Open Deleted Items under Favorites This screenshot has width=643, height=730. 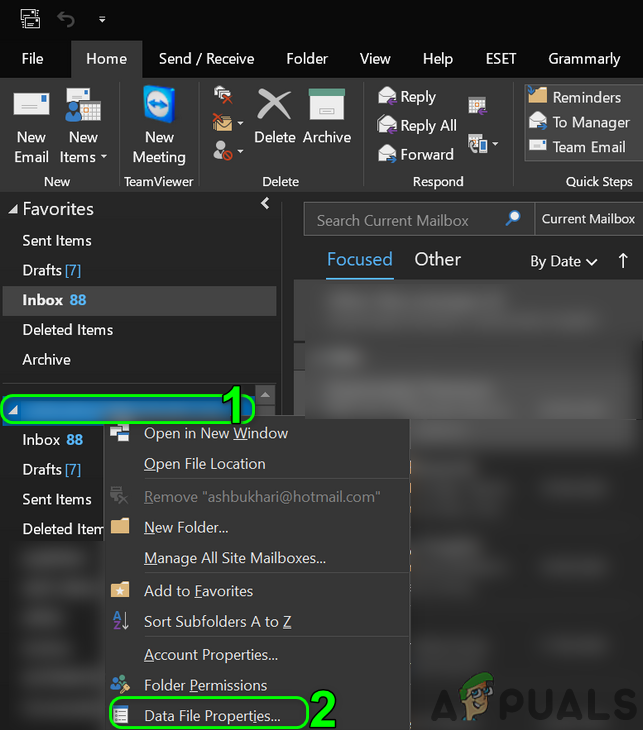[x=68, y=330]
